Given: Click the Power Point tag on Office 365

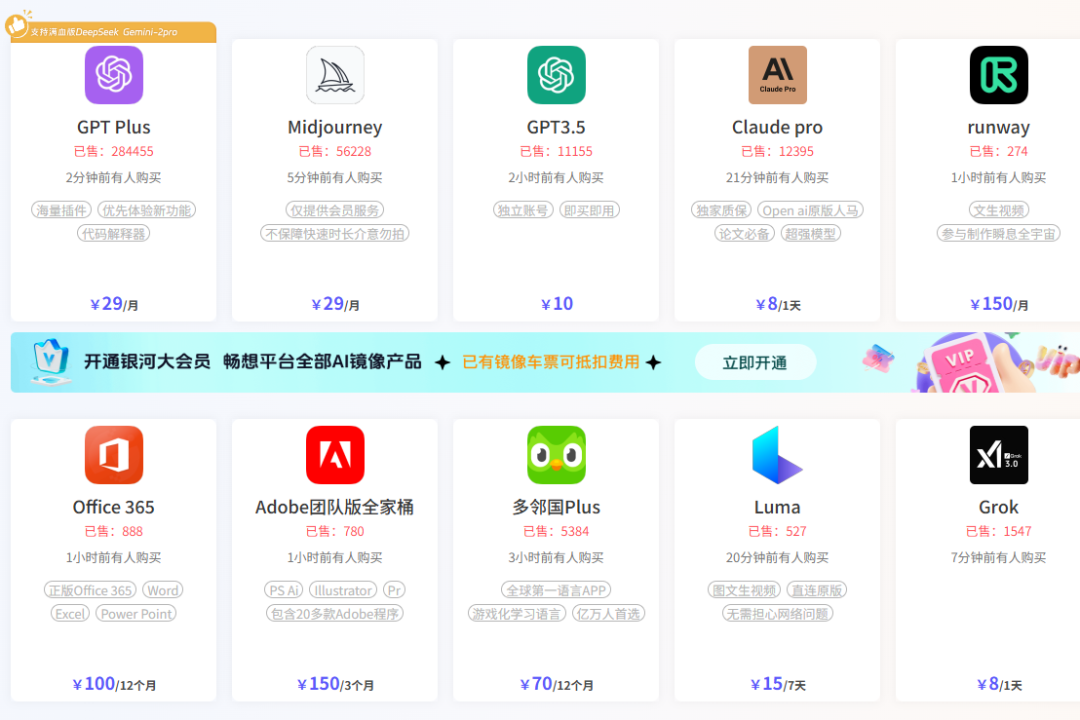Looking at the screenshot, I should 136,614.
